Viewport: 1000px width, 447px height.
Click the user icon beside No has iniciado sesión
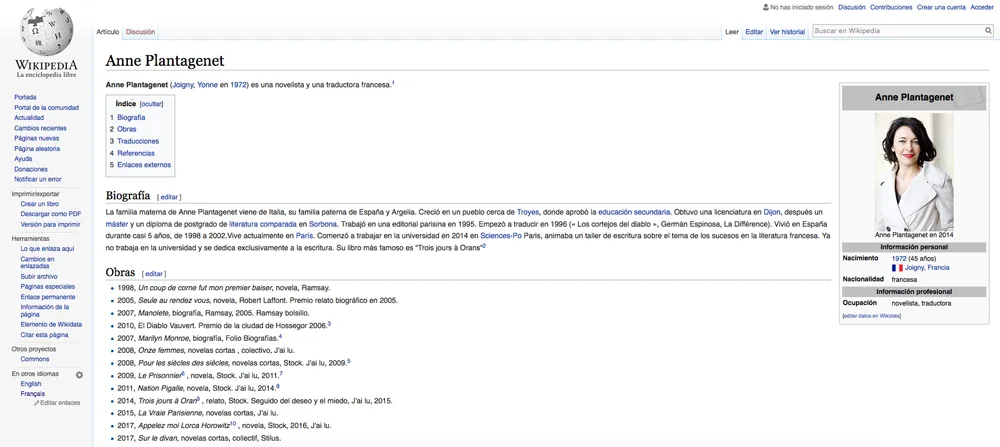765,8
